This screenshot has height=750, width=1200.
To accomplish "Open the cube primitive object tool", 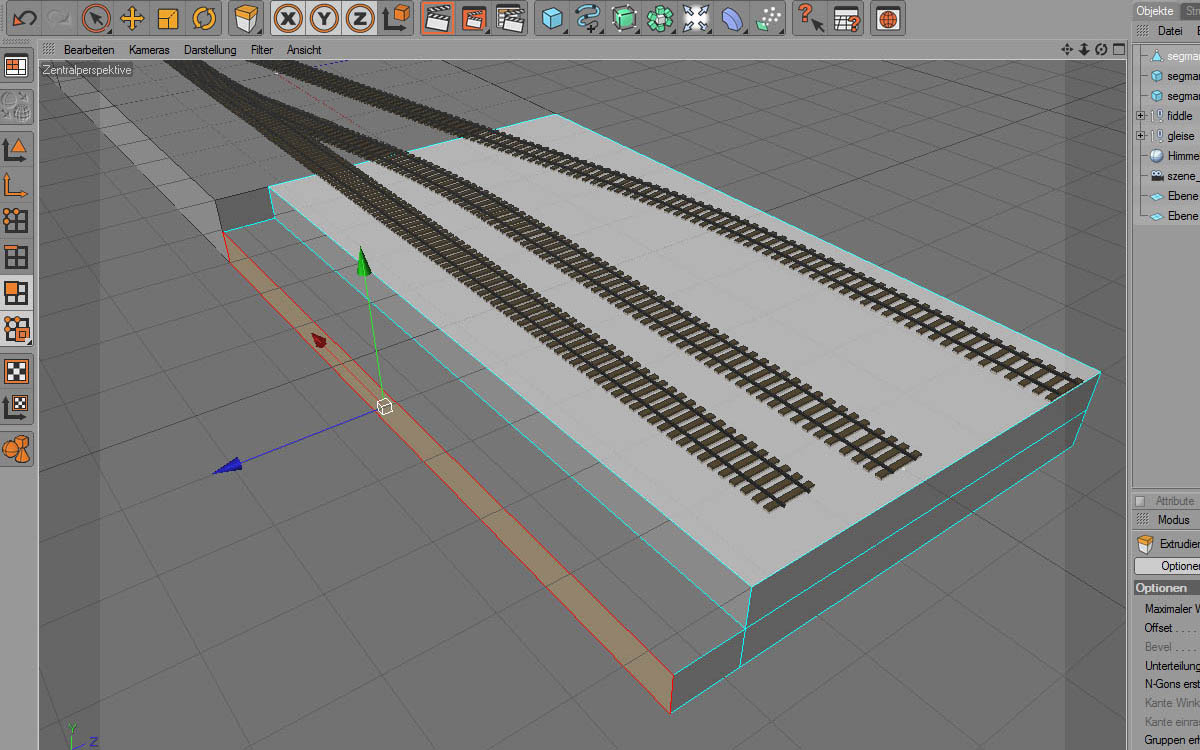I will (552, 18).
